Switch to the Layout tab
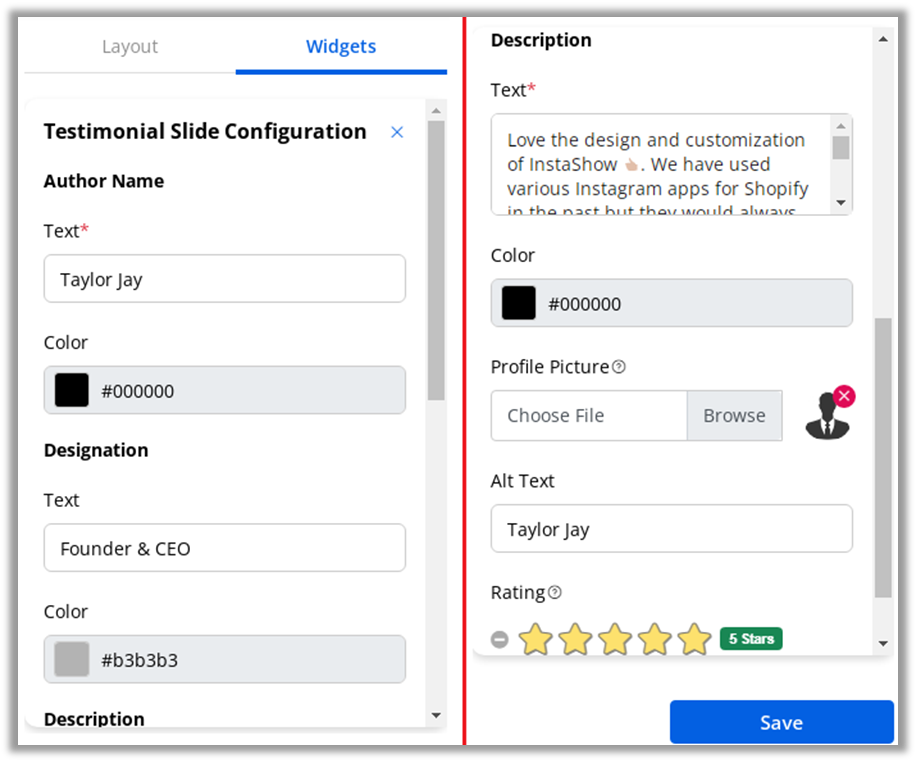917x762 pixels. (x=130, y=47)
